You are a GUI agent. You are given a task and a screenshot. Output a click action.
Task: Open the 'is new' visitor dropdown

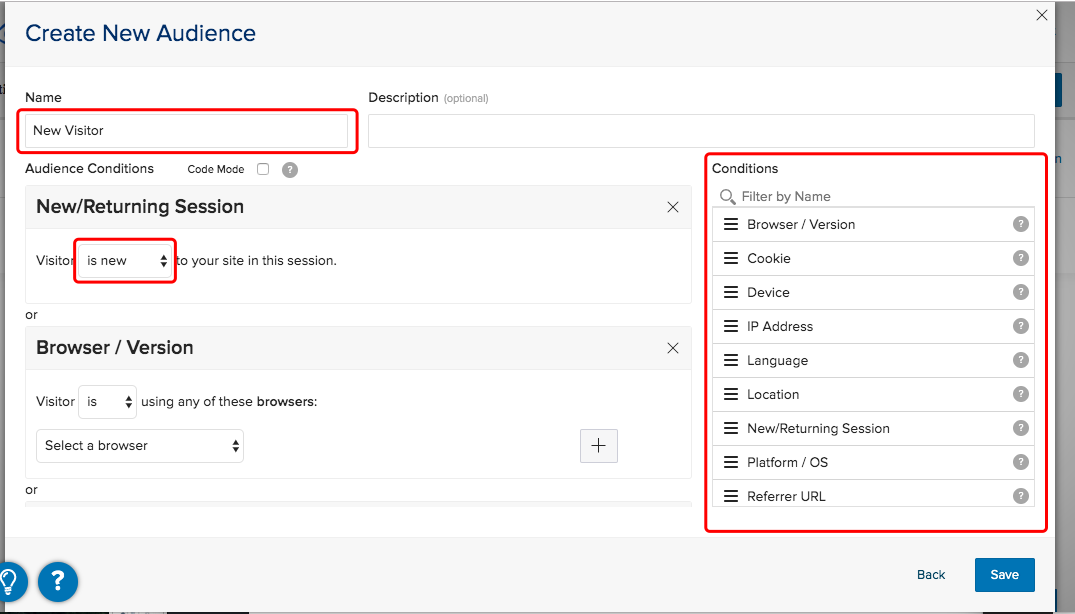pyautogui.click(x=125, y=260)
